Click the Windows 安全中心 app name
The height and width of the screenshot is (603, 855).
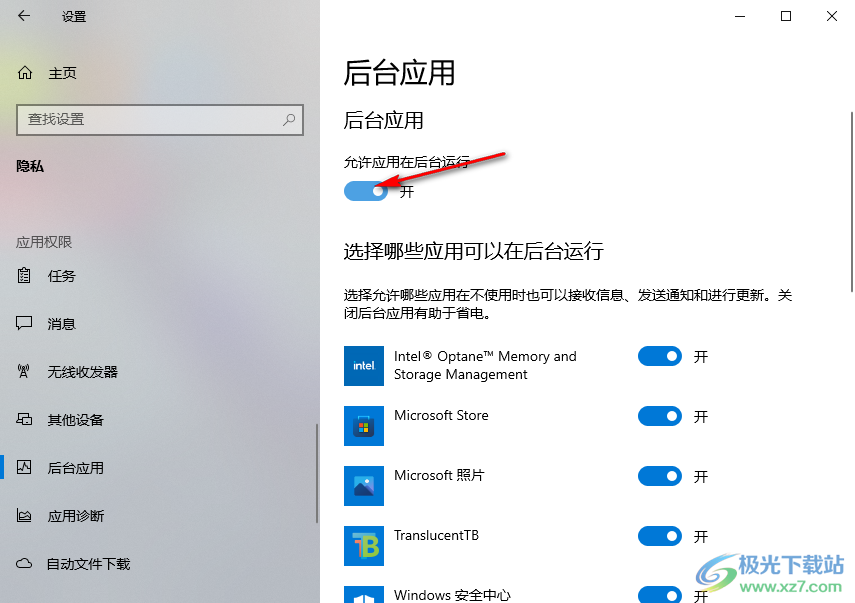[x=452, y=595]
